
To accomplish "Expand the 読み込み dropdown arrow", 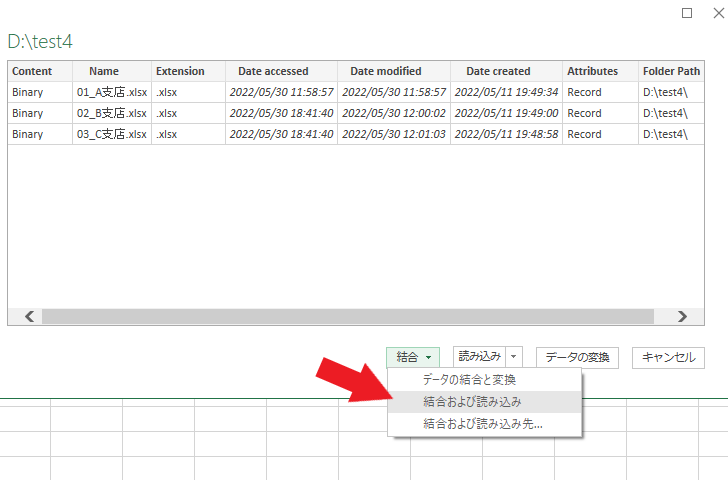I will pos(514,357).
